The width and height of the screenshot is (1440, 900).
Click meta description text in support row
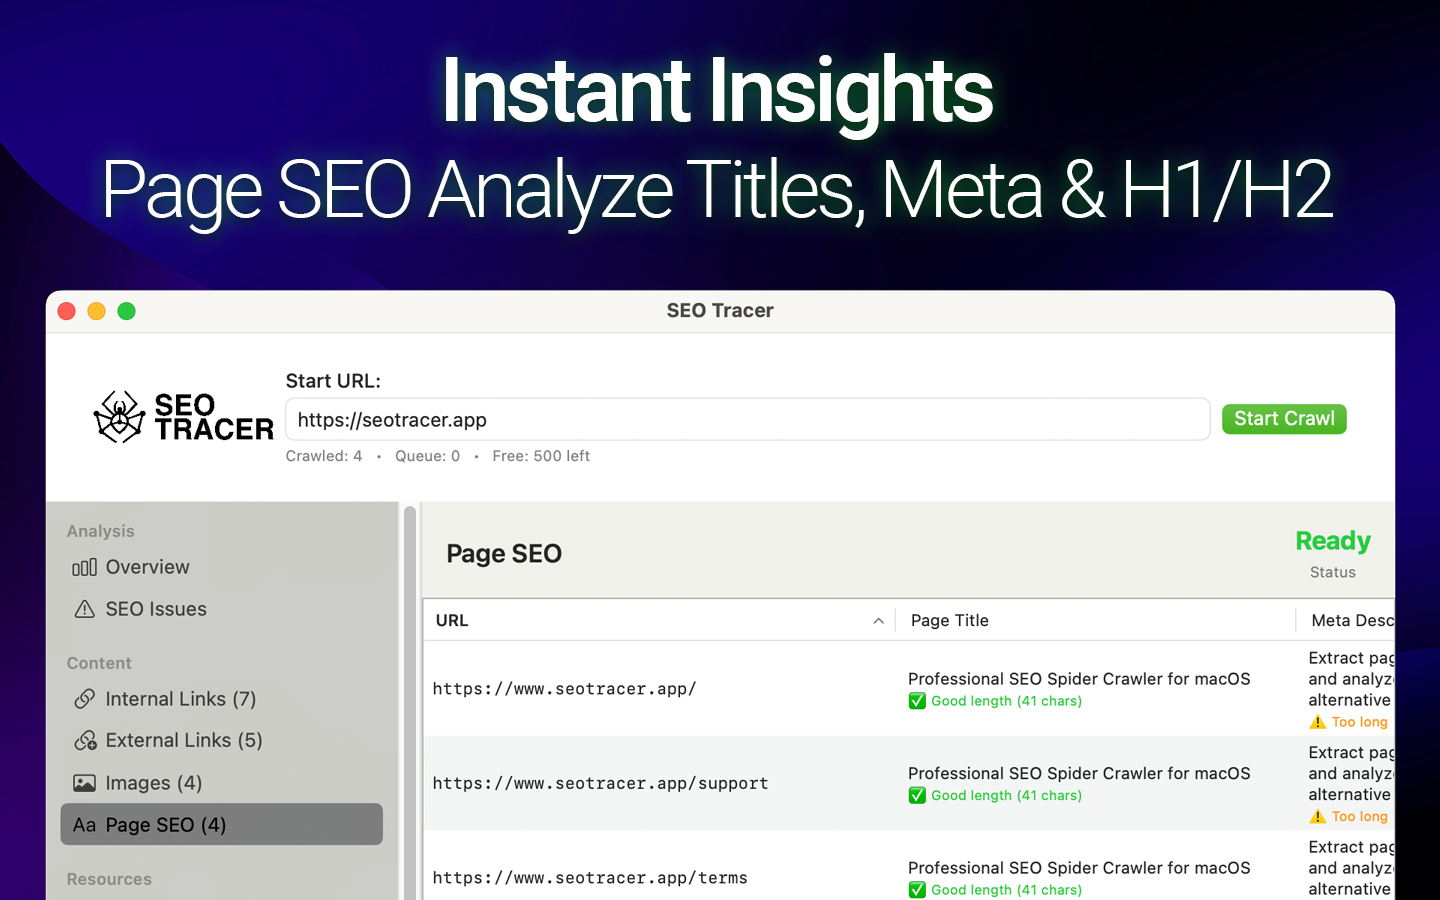tap(1351, 774)
